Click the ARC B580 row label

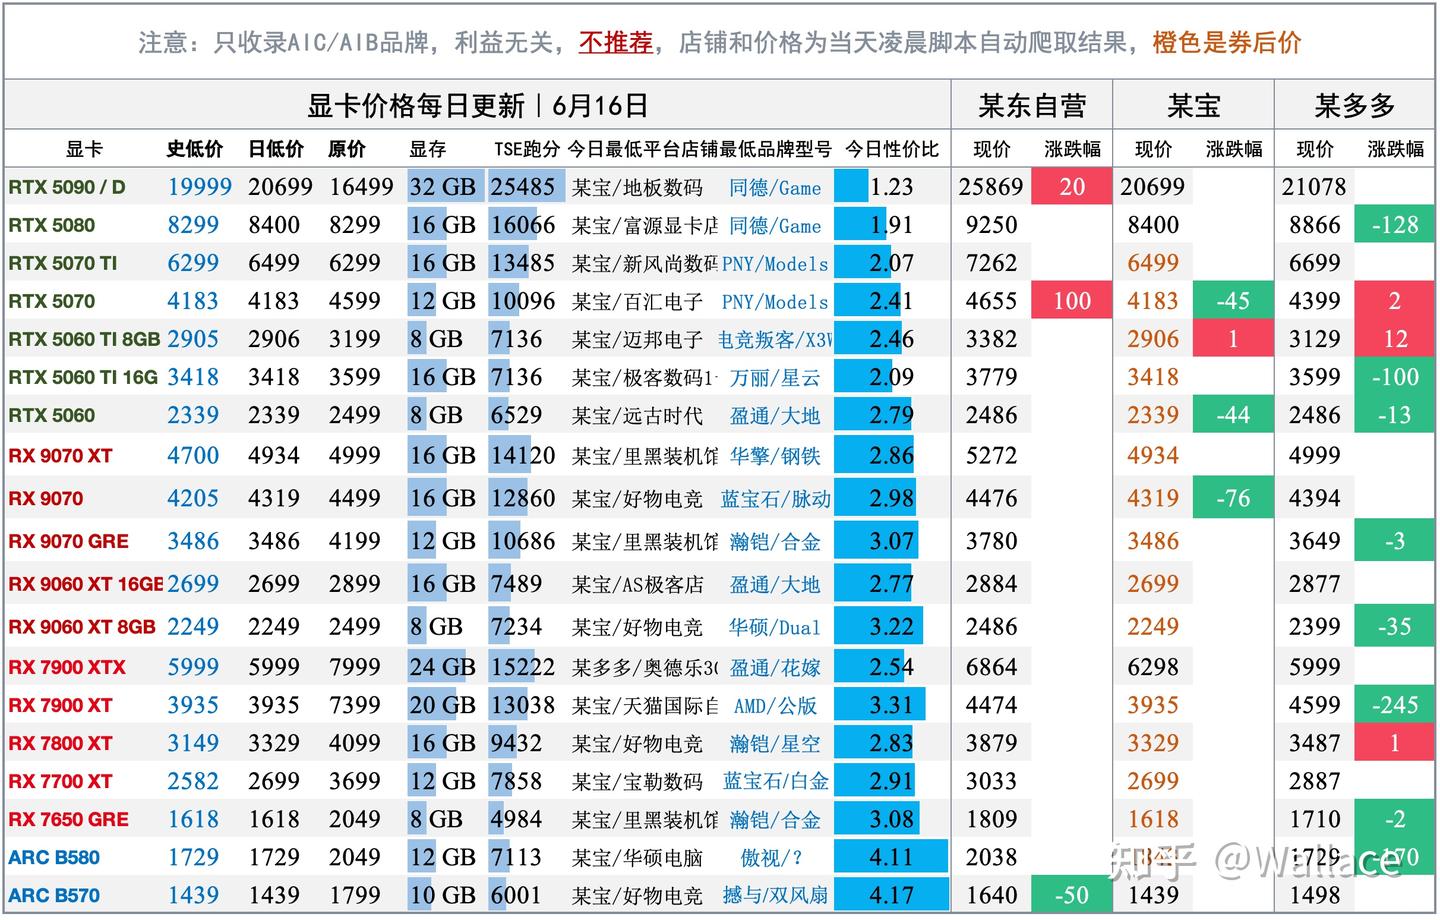[x=54, y=857]
